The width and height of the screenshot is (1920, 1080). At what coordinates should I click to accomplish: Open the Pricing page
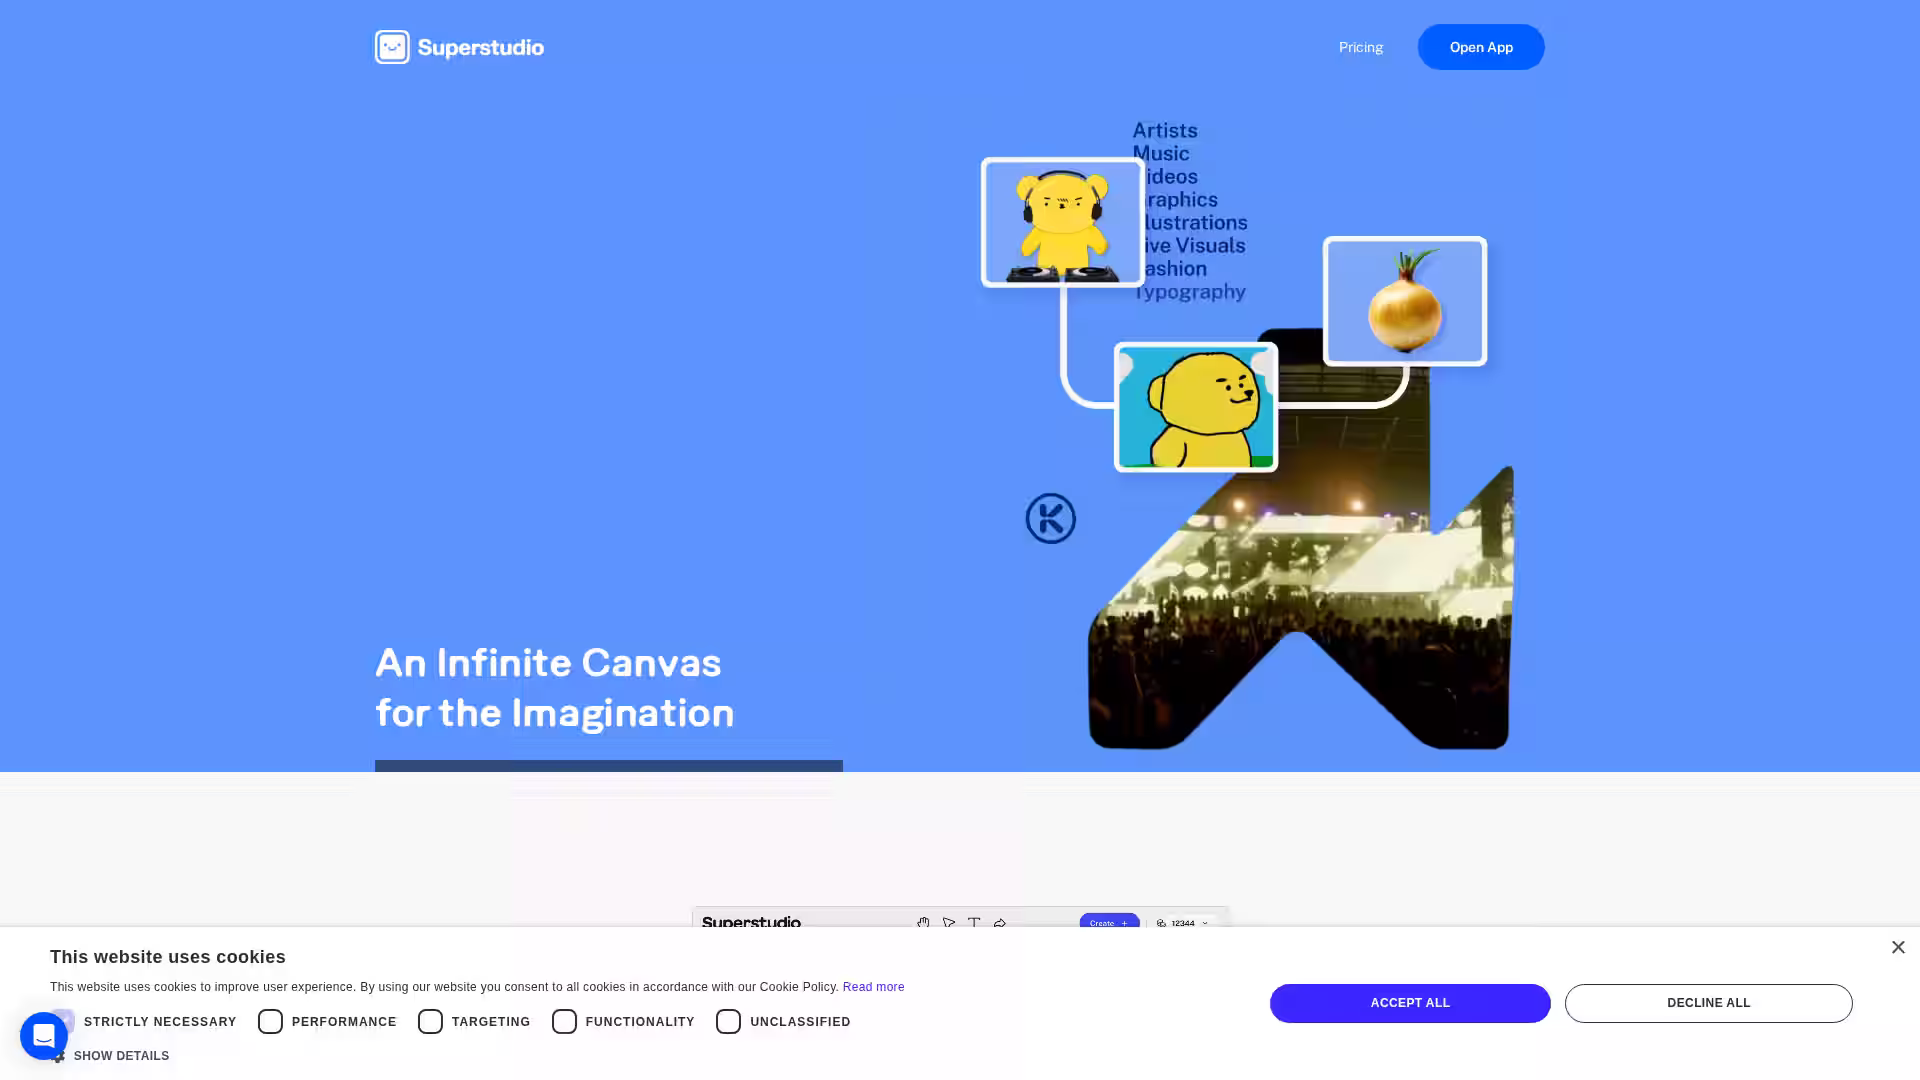(x=1360, y=47)
